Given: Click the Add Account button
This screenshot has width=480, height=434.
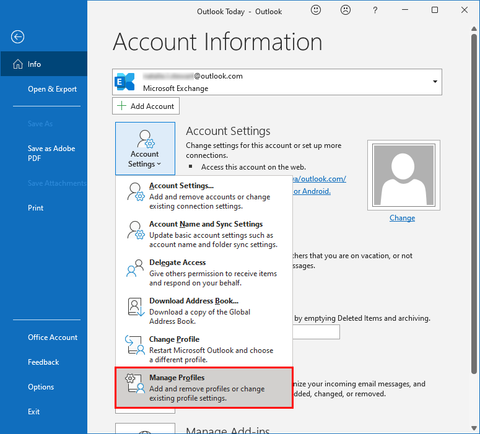Looking at the screenshot, I should pos(146,106).
